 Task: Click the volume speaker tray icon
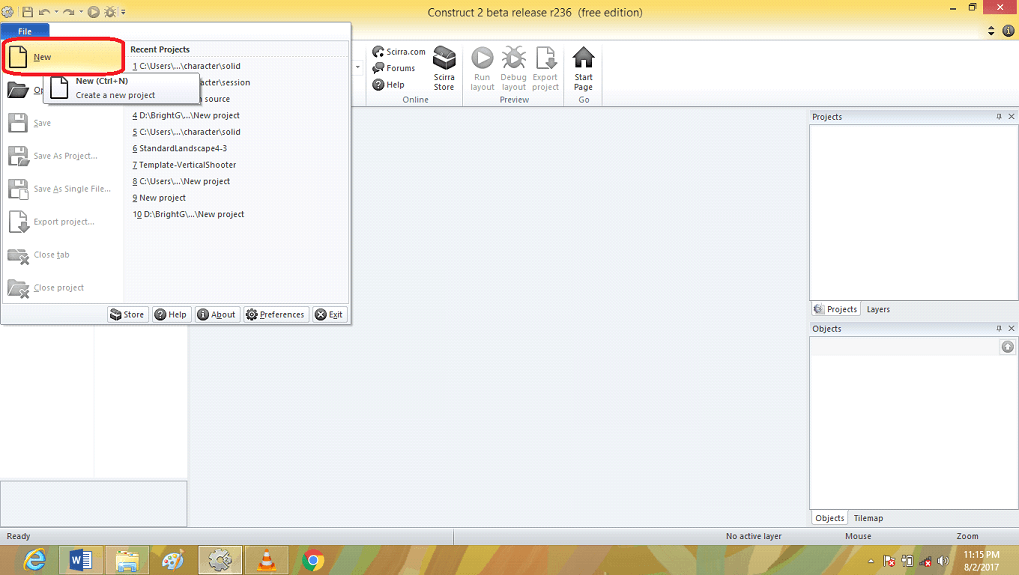[x=944, y=561]
